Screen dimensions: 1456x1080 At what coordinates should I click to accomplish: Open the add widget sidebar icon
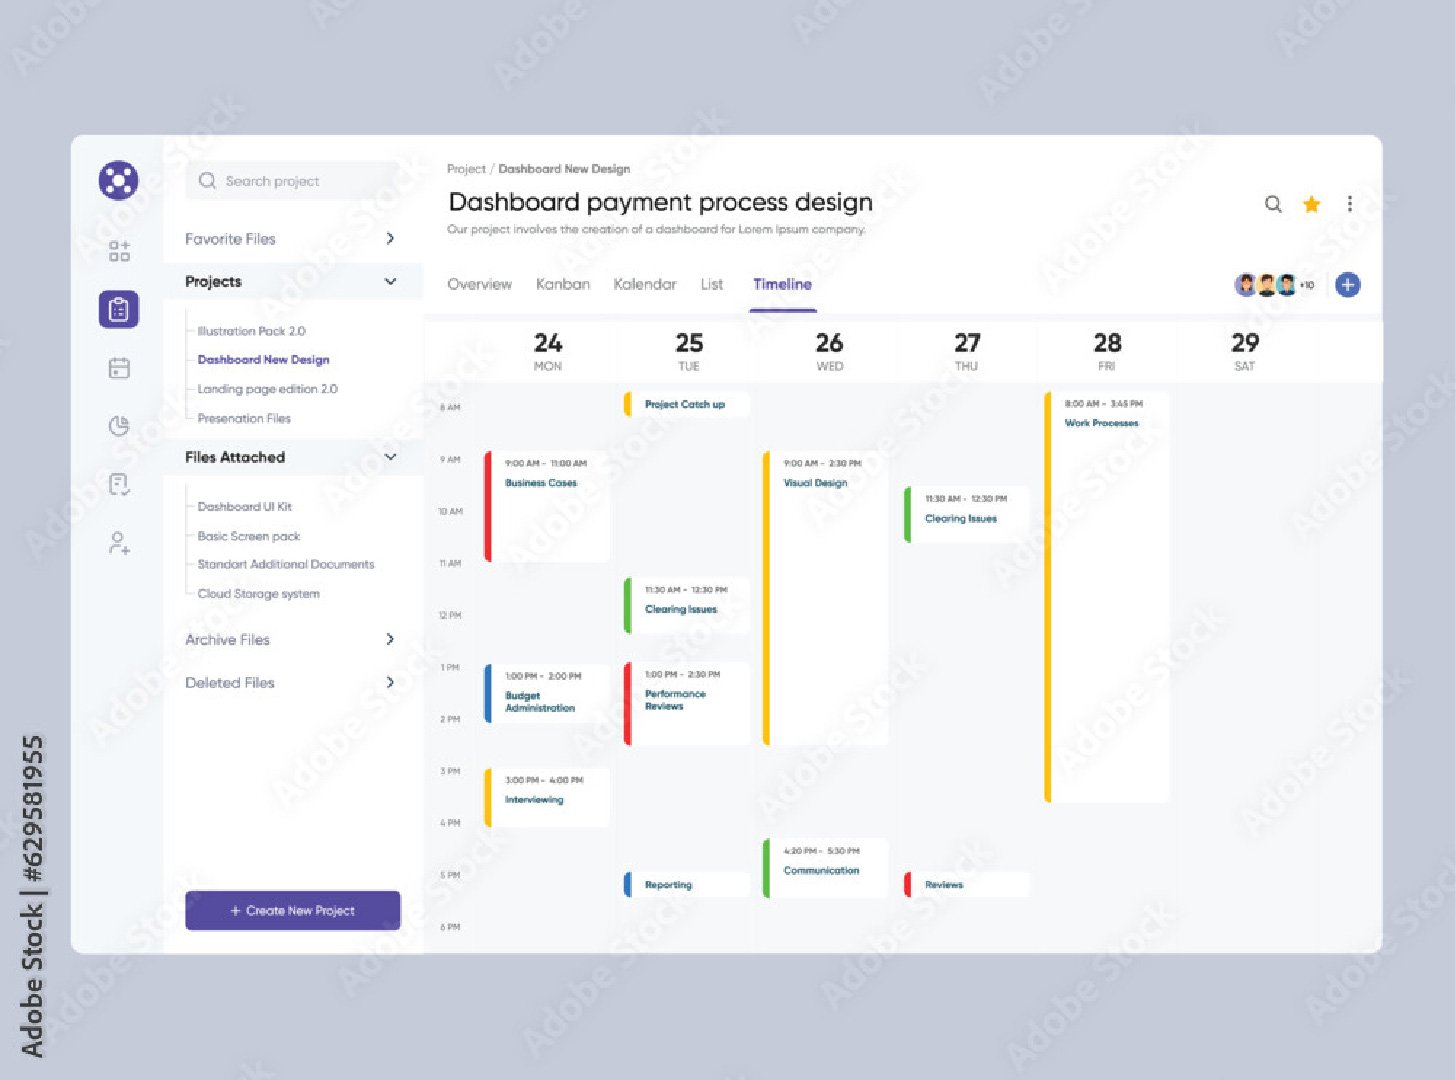point(119,251)
